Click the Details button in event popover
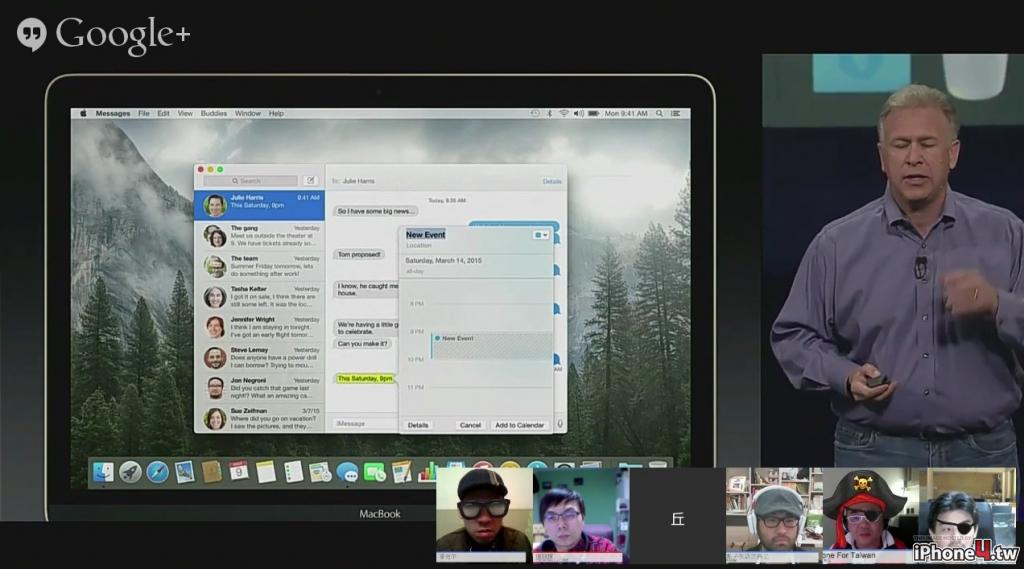This screenshot has height=569, width=1024. tap(418, 425)
